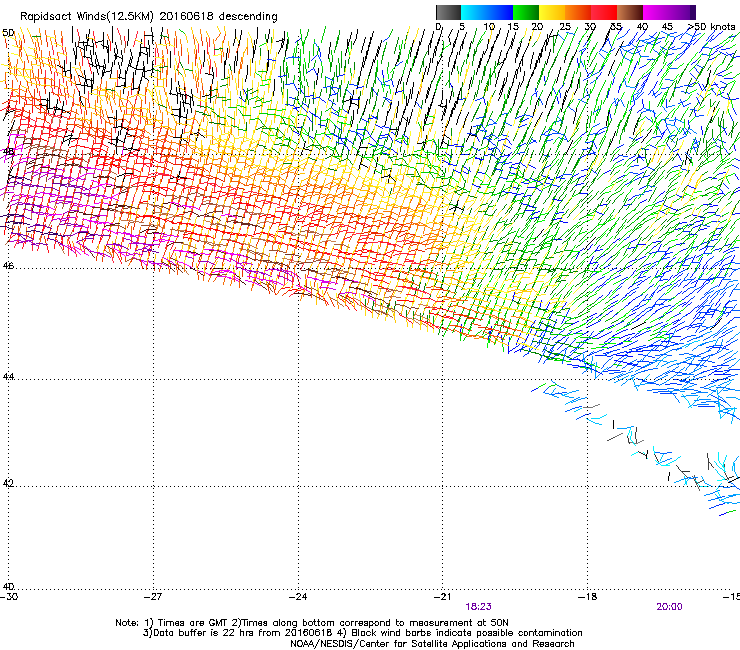
Task: Click the cyan-blue 5-15 knots legend swatch
Action: click(x=487, y=12)
